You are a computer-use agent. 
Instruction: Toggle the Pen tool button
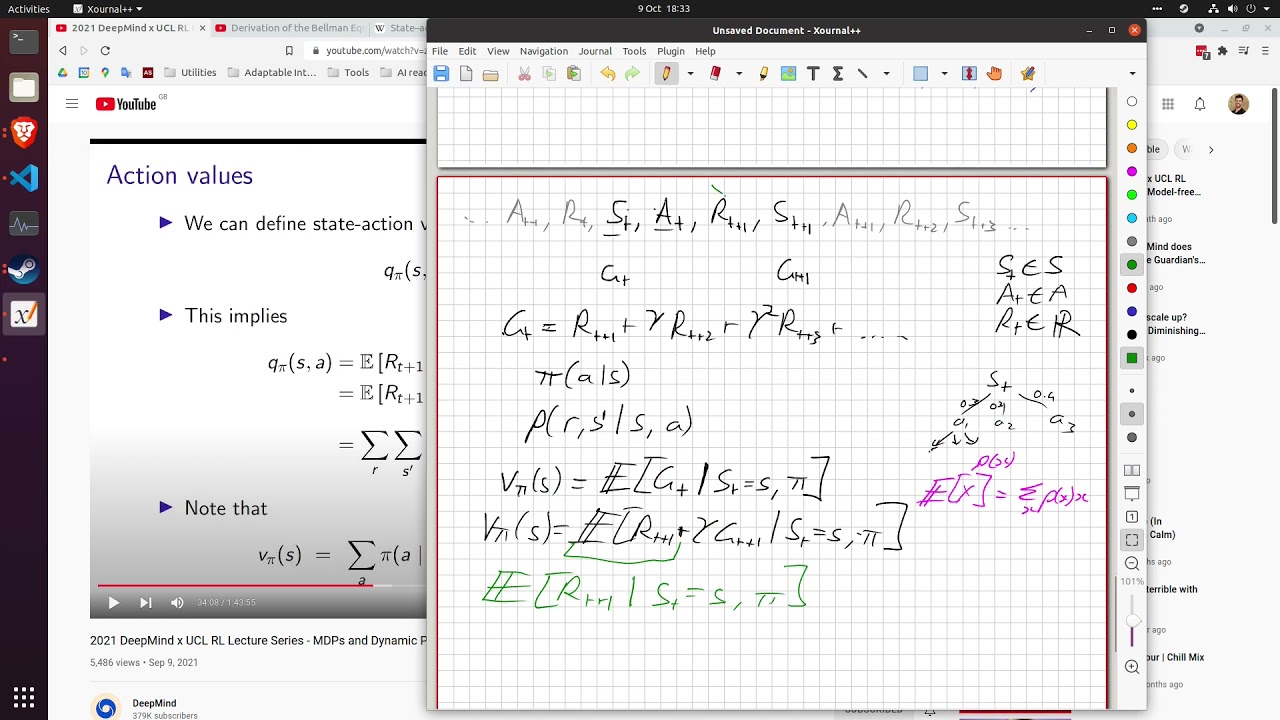pyautogui.click(x=666, y=73)
